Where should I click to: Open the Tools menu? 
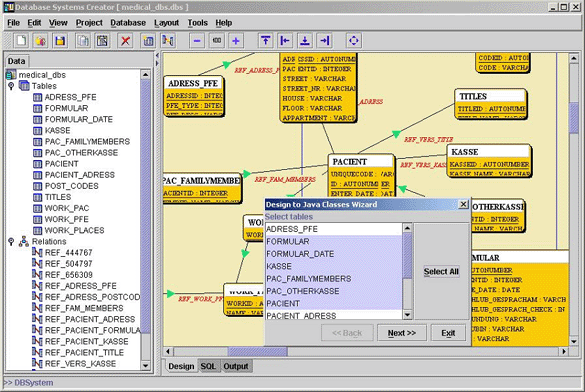pos(197,23)
